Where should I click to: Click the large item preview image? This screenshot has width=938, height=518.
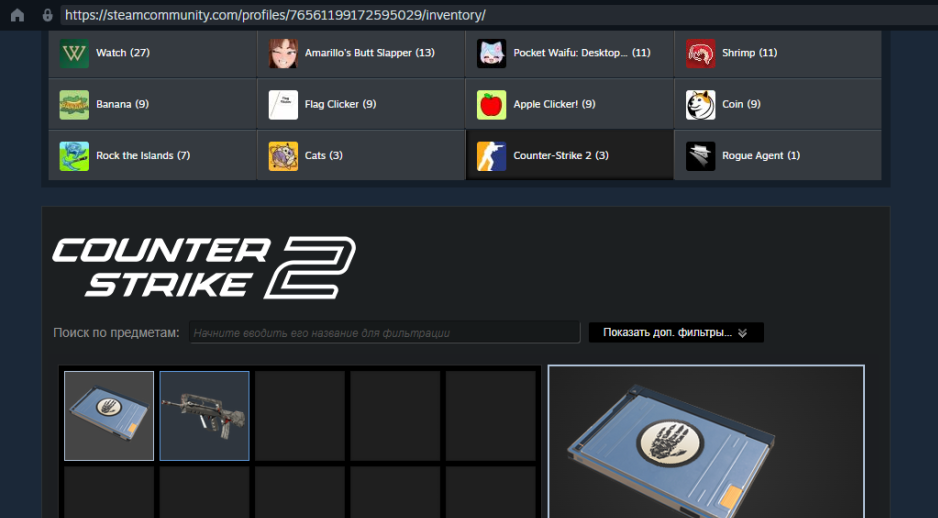706,441
